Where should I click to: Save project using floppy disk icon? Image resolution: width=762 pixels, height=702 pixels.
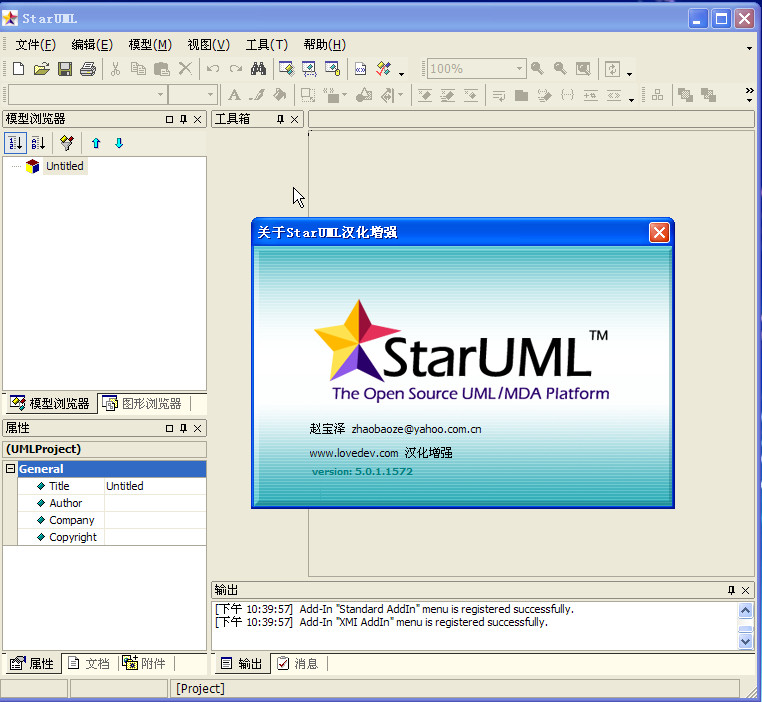[64, 69]
